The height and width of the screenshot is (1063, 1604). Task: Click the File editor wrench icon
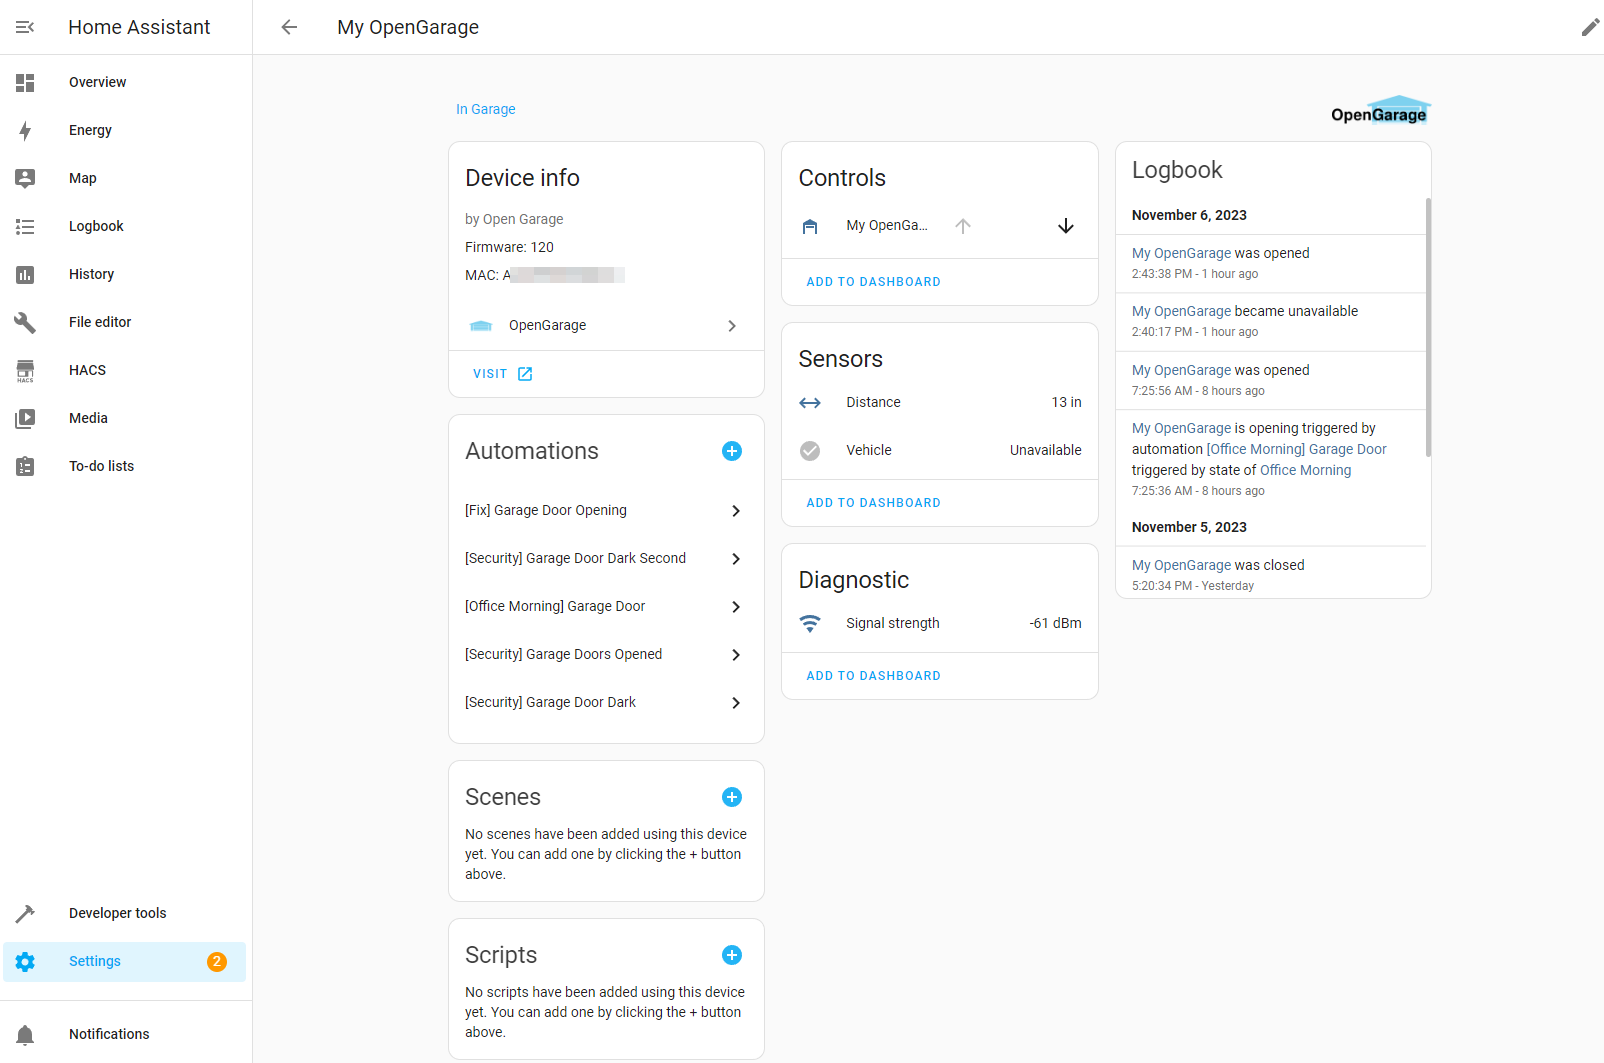click(x=25, y=322)
